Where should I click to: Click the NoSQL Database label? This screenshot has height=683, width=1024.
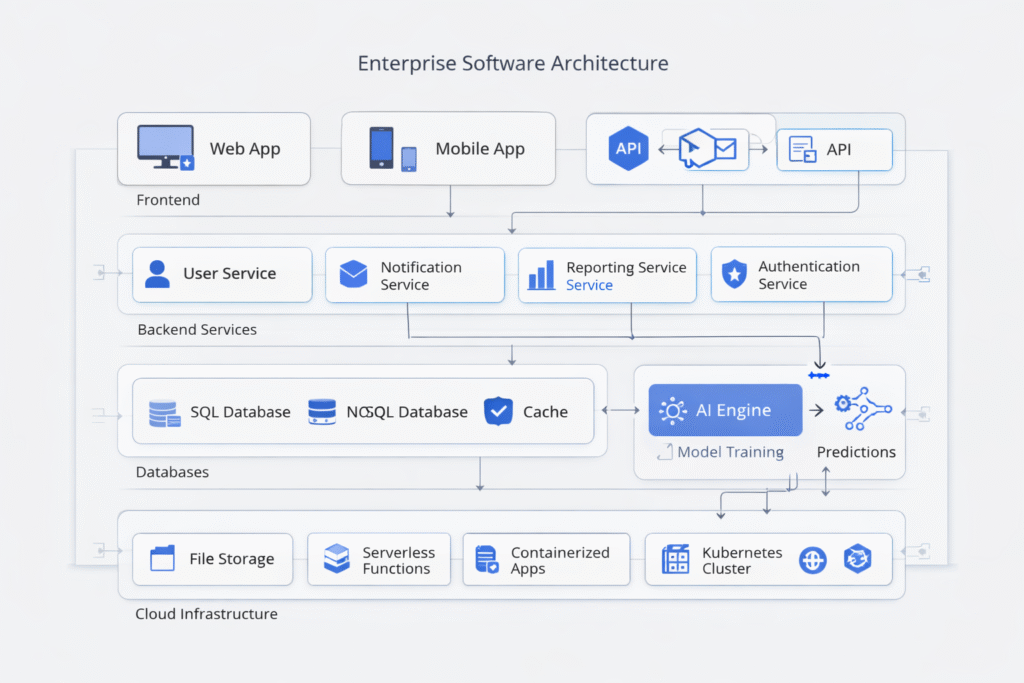click(x=407, y=412)
